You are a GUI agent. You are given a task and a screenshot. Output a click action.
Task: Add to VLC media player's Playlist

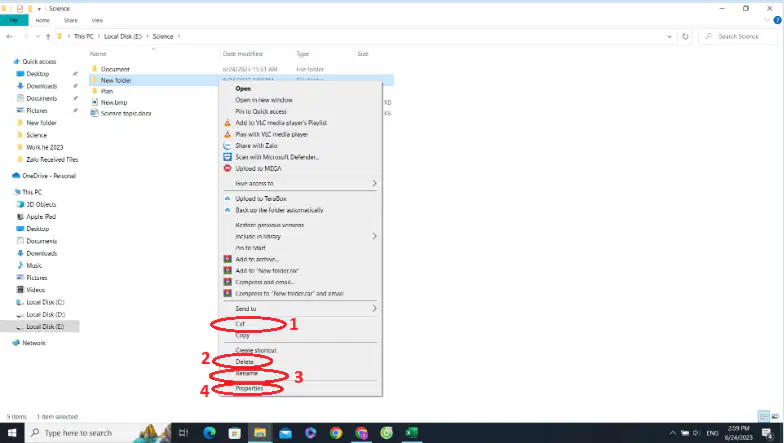(281, 122)
